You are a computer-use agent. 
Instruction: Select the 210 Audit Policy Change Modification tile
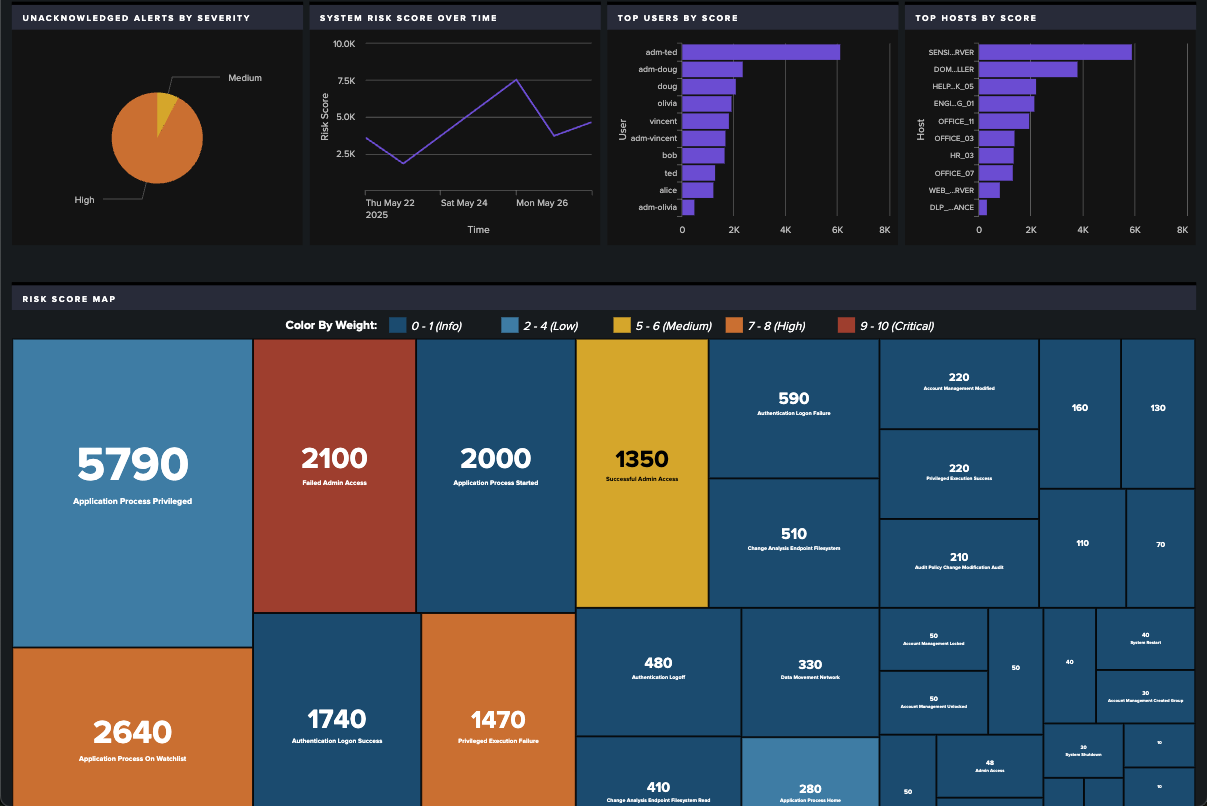coord(959,563)
